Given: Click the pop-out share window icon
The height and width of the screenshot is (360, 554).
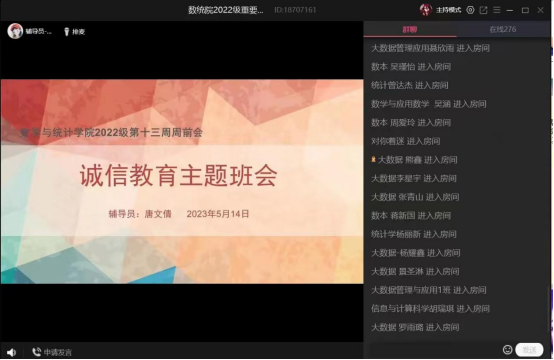Looking at the screenshot, I should pos(483,10).
